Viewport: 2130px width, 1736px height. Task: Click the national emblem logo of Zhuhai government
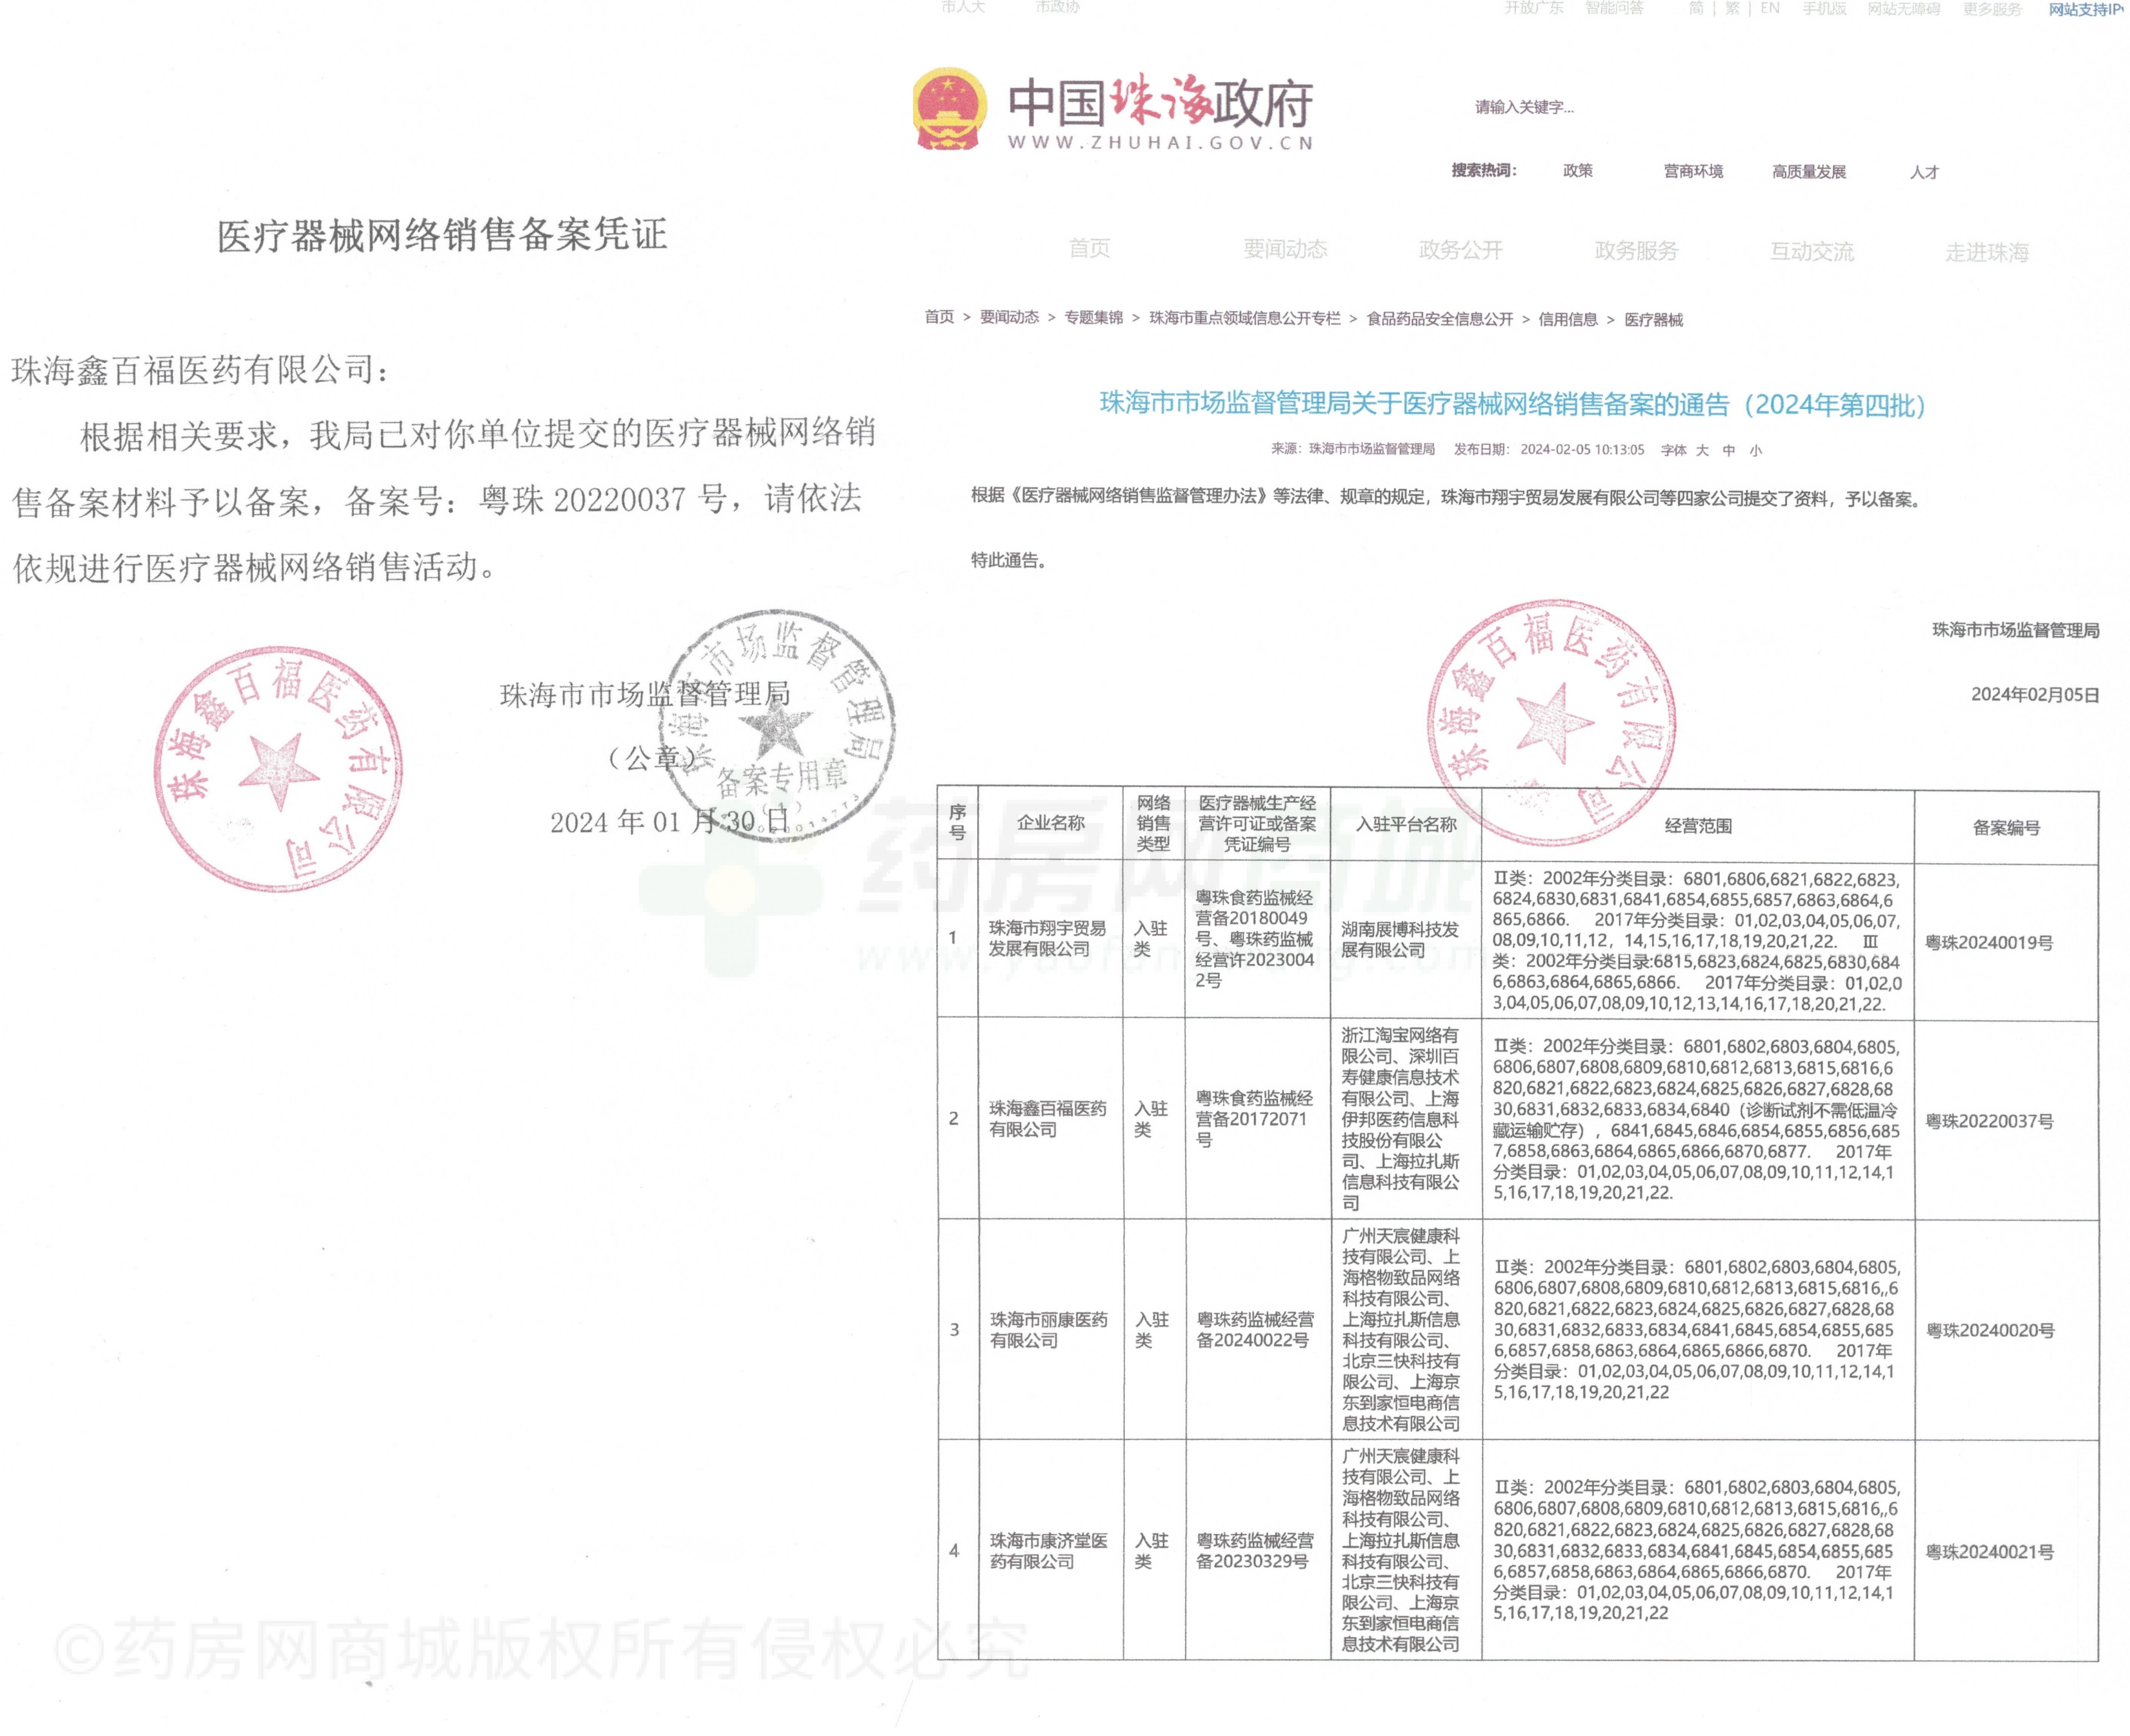[949, 110]
